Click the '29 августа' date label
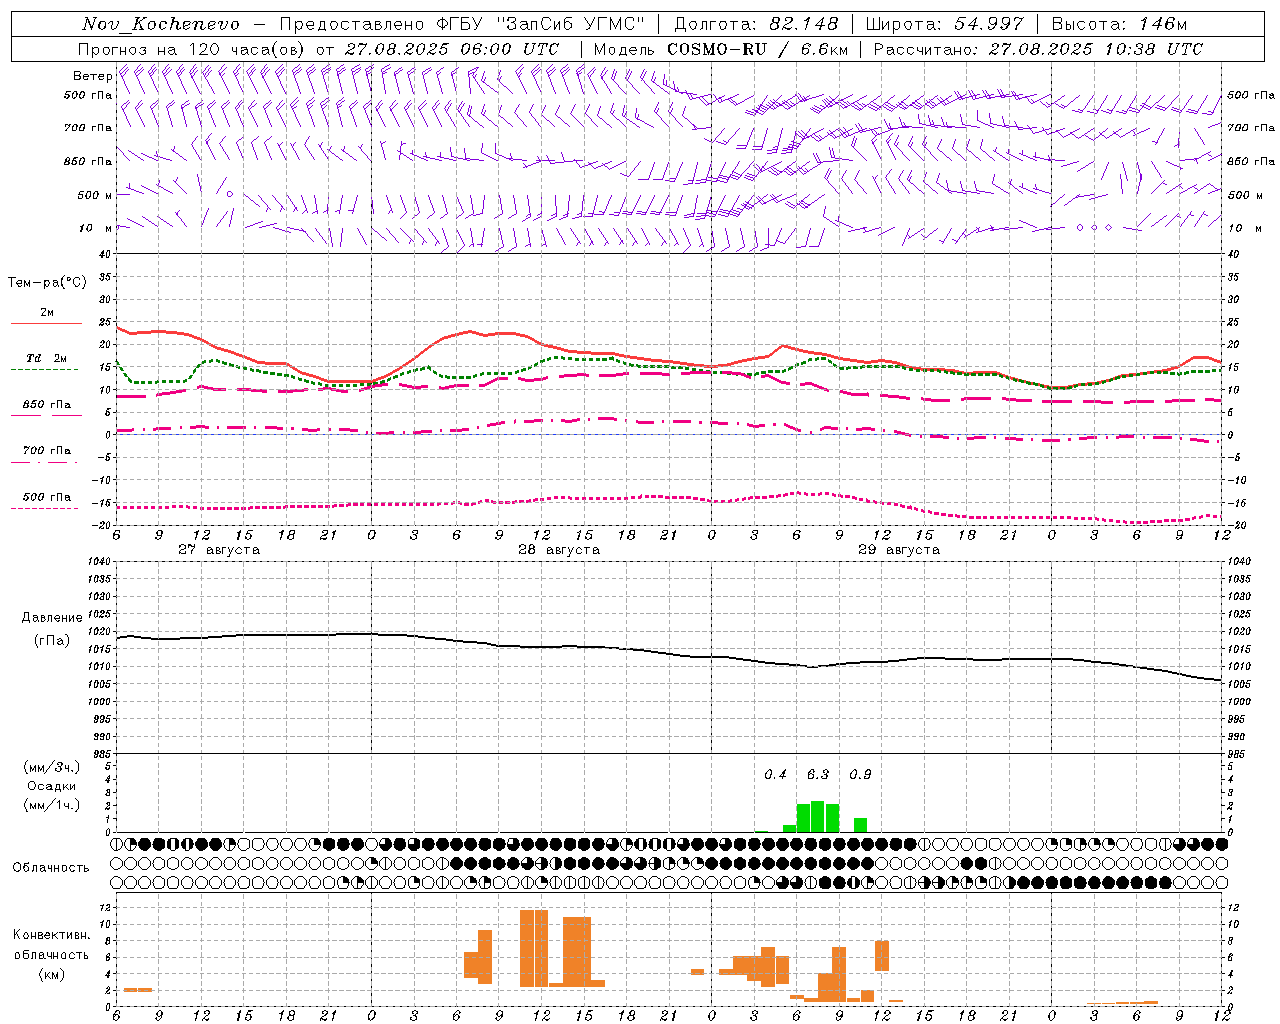1280x1024 pixels. (x=899, y=550)
